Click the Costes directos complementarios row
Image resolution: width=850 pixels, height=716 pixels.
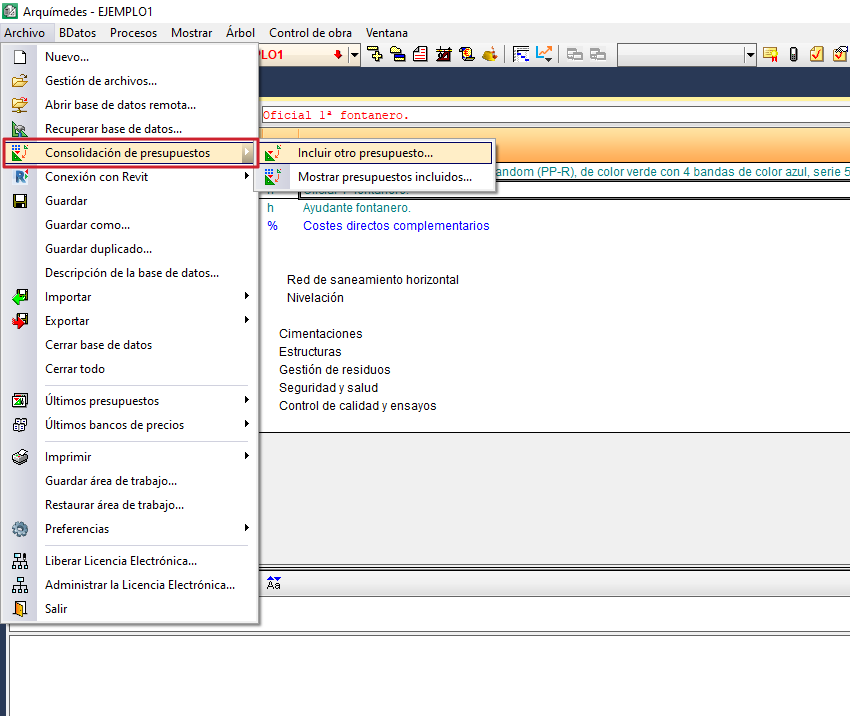[396, 226]
